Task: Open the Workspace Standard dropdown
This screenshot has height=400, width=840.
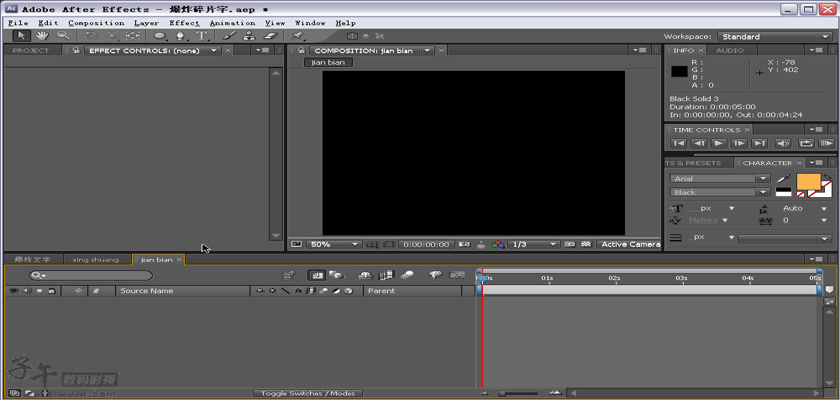Action: (x=774, y=37)
